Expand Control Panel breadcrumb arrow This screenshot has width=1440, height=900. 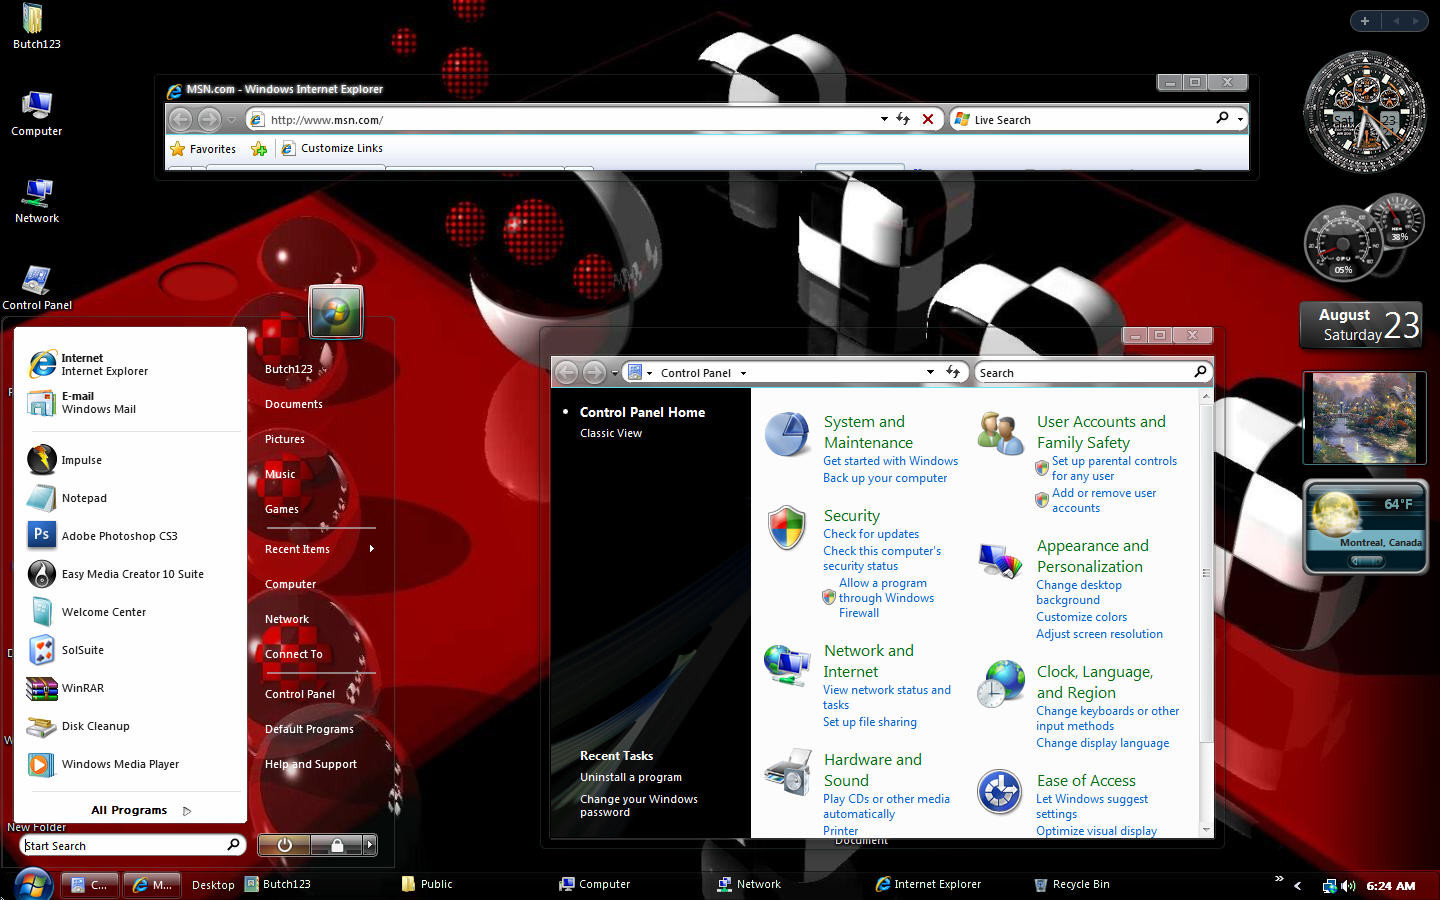click(x=743, y=373)
